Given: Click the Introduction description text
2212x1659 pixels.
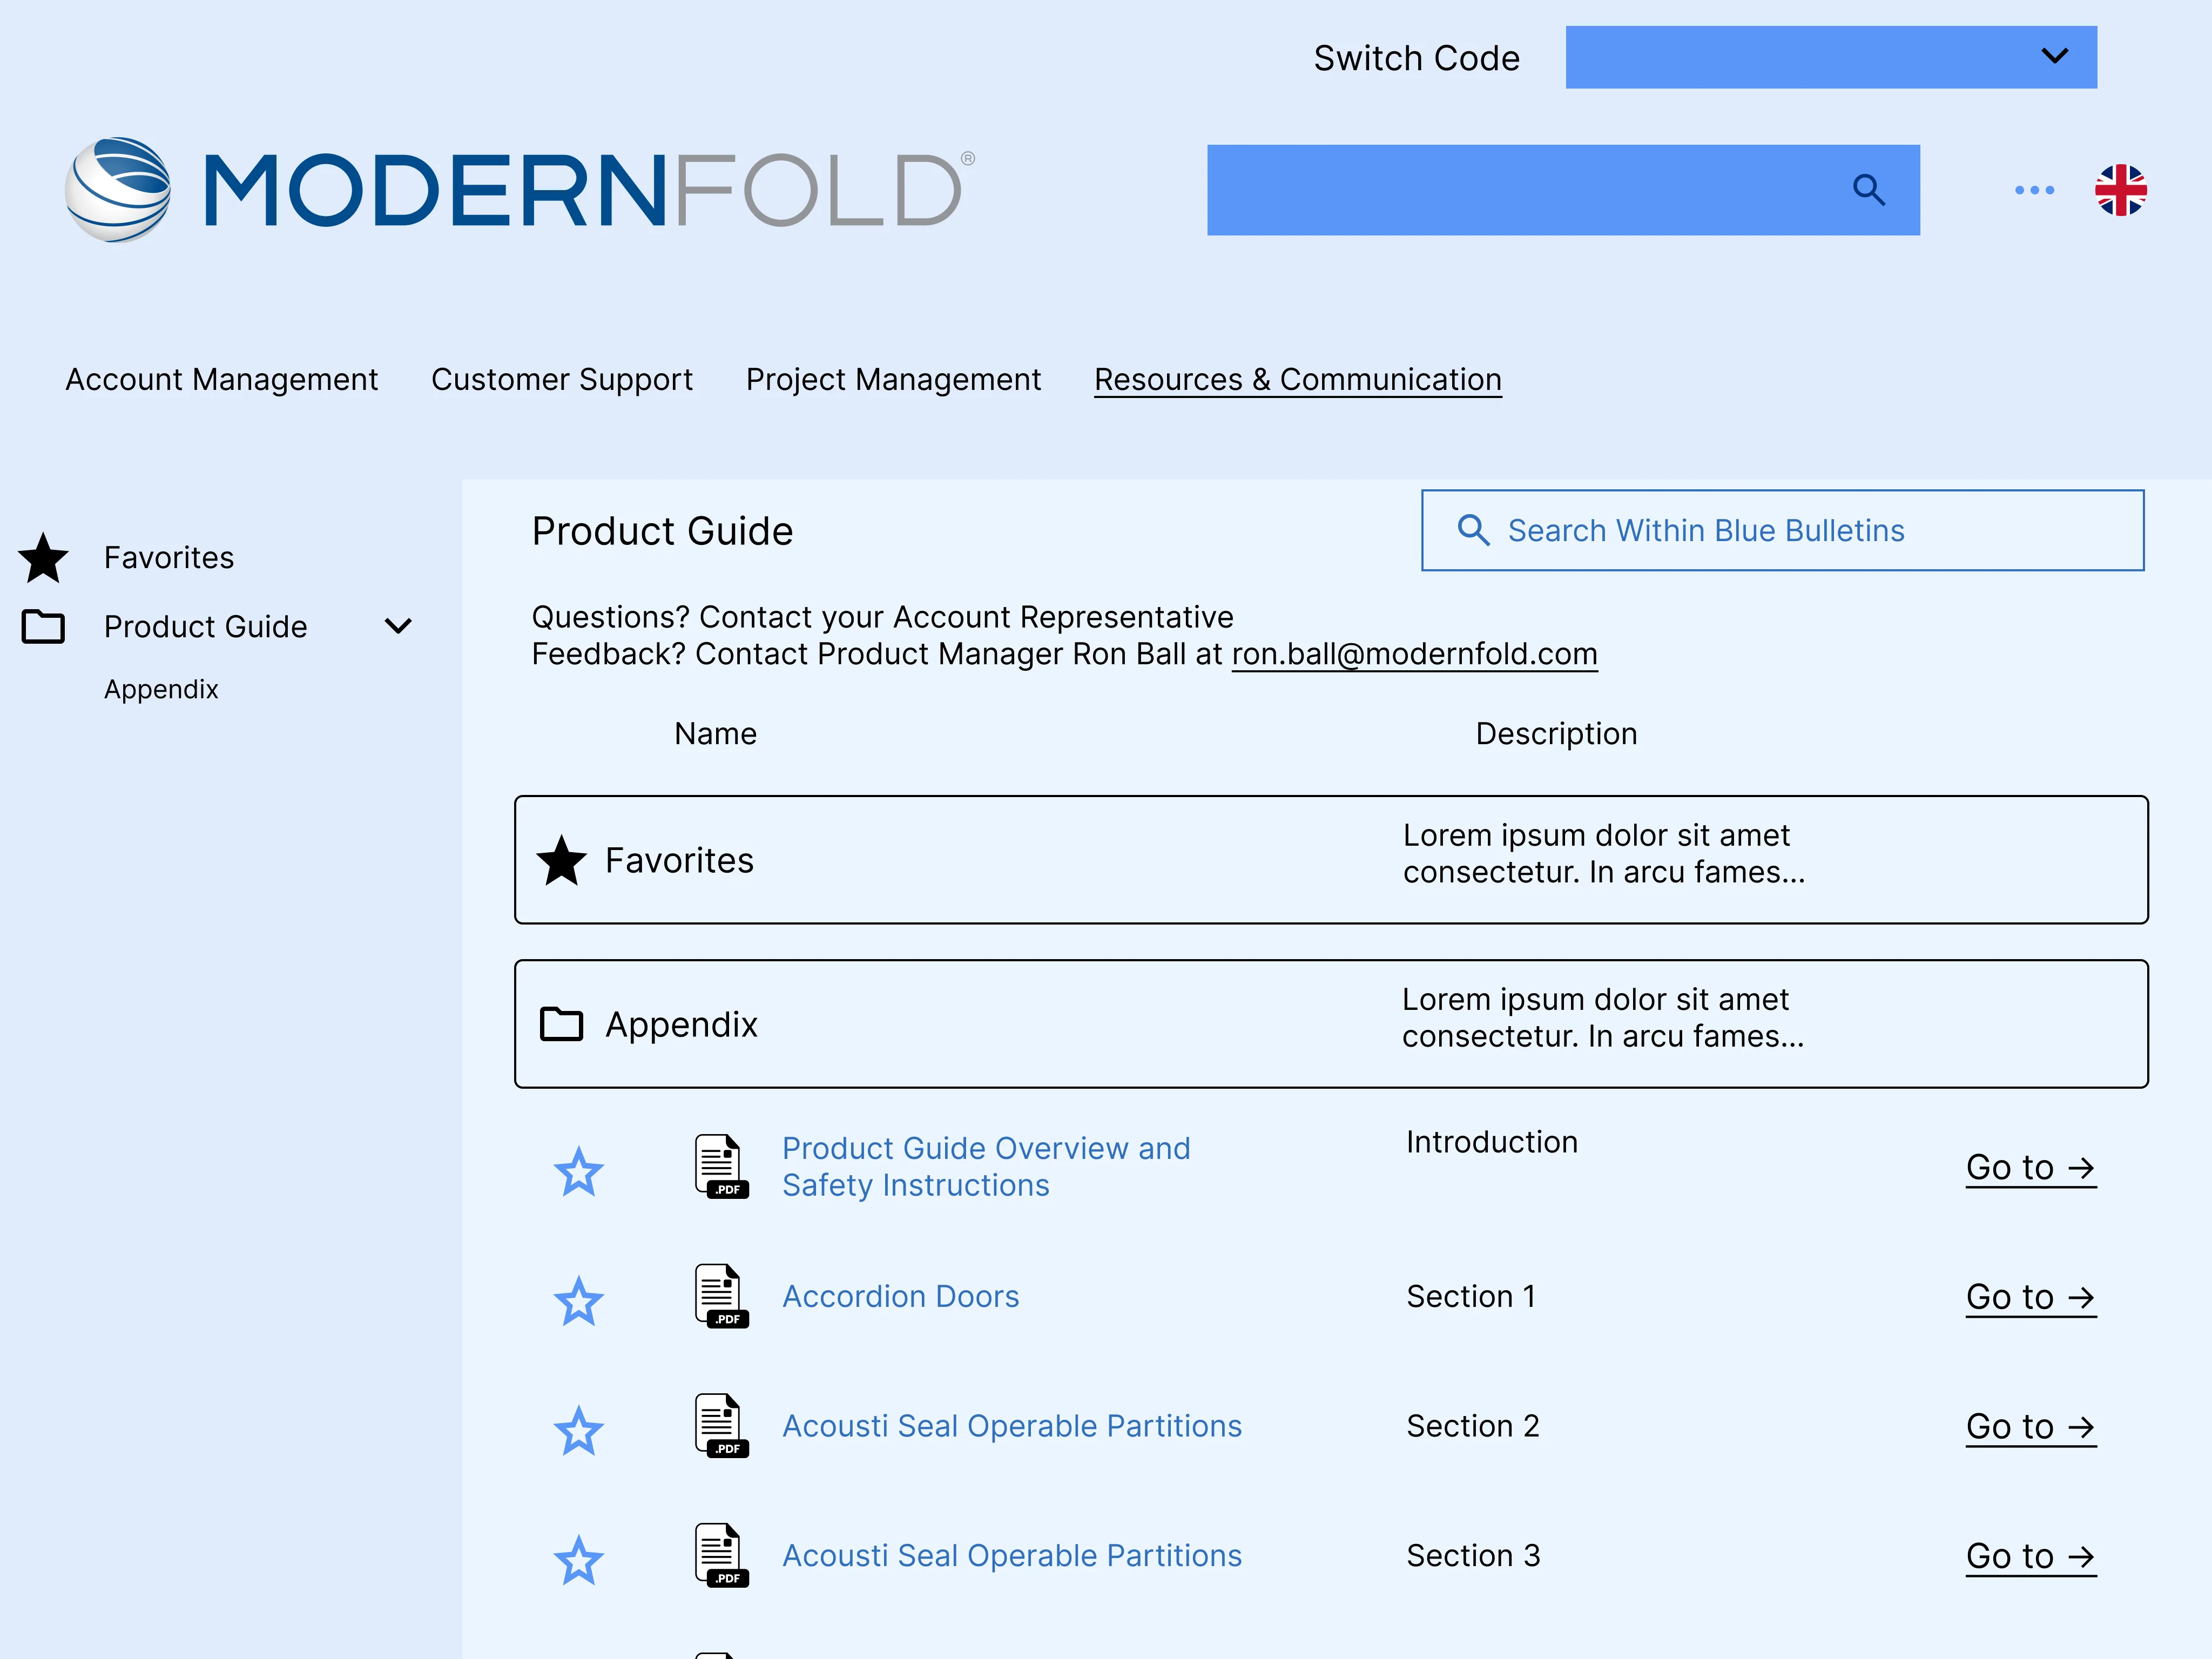Looking at the screenshot, I should point(1491,1142).
